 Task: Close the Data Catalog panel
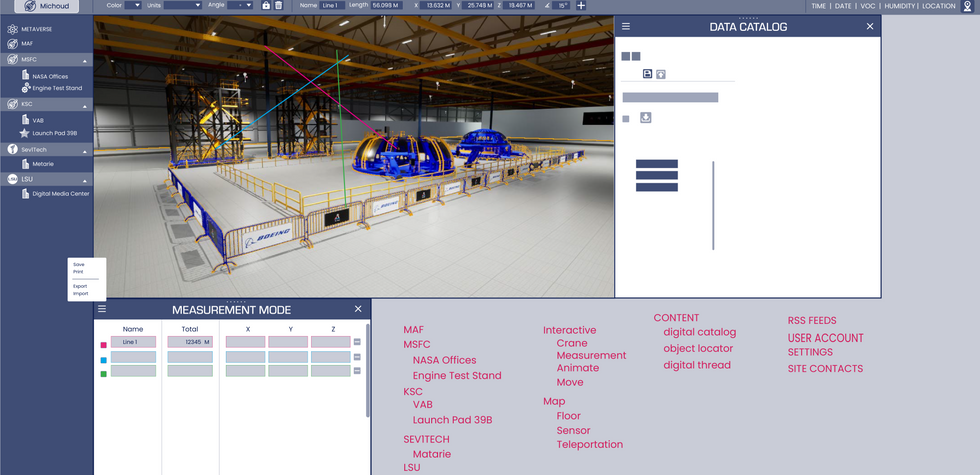pos(870,26)
